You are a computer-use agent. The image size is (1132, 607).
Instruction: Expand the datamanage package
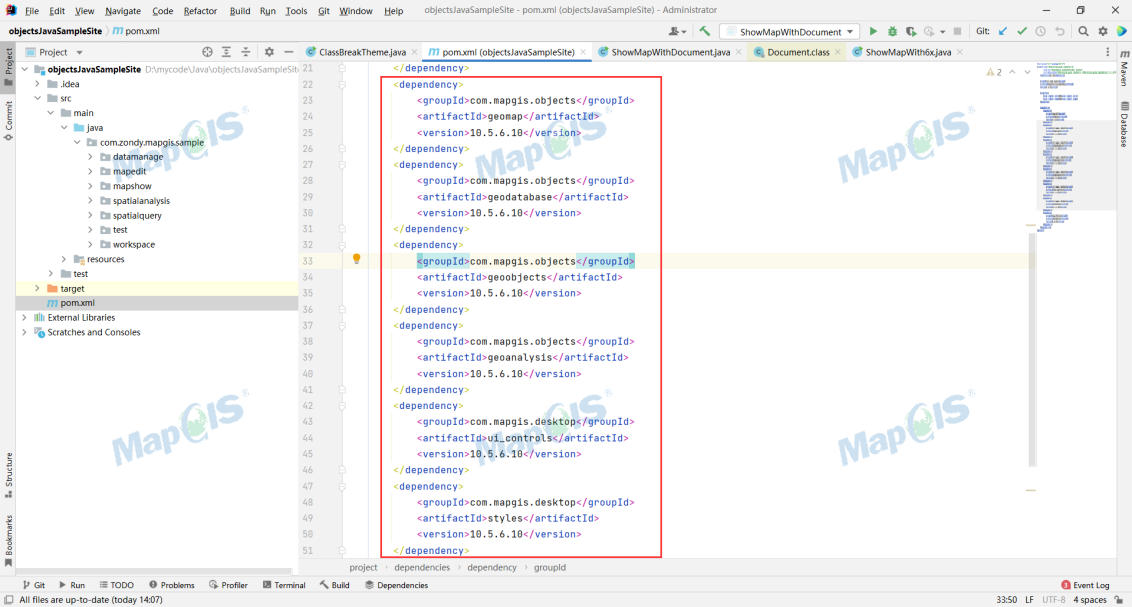[x=90, y=157]
